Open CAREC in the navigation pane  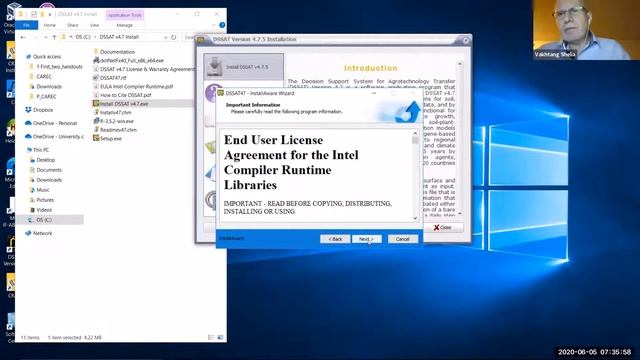44,77
